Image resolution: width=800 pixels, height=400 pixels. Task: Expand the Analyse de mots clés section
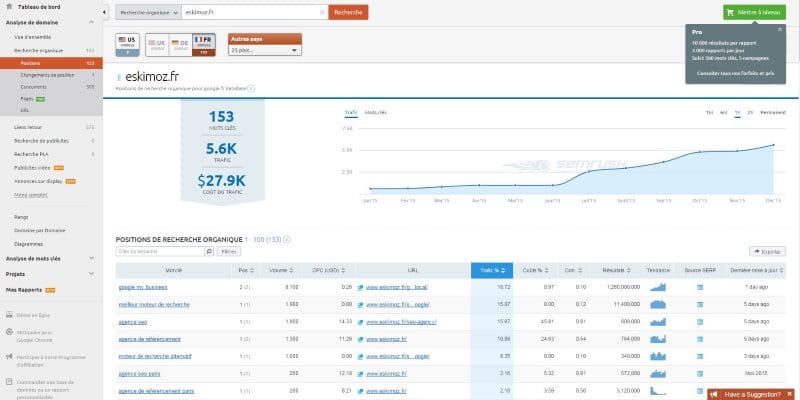click(91, 259)
